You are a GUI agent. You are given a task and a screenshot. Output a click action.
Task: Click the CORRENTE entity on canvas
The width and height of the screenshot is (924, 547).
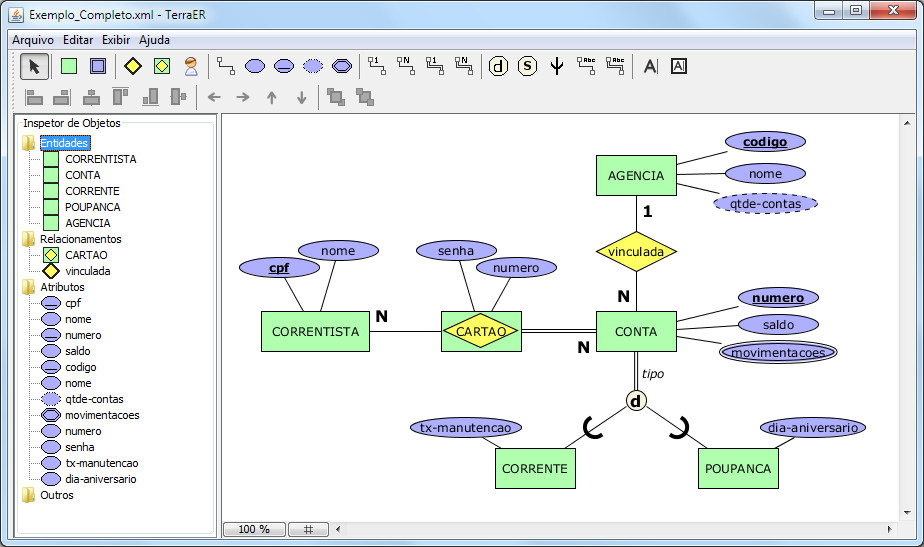(535, 469)
